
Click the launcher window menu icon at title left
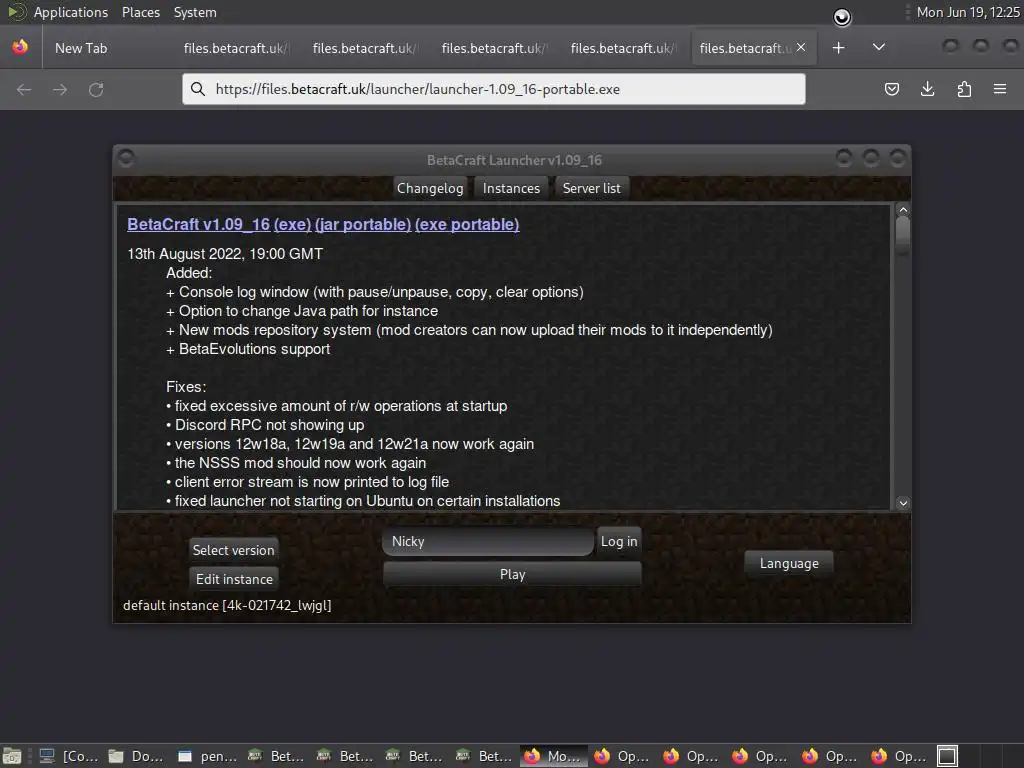point(126,158)
